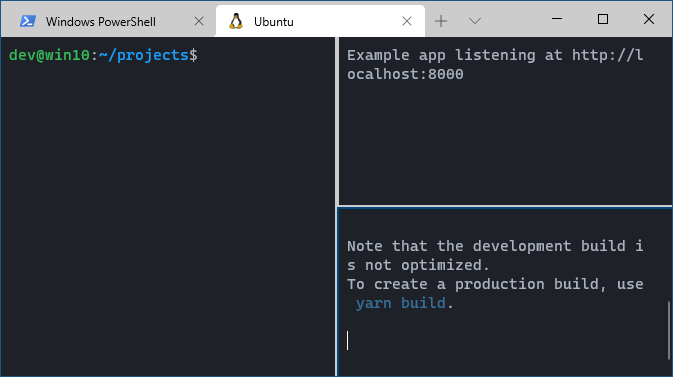Close the Windows Terminal window
Screen dimensions: 673x377
click(649, 19)
